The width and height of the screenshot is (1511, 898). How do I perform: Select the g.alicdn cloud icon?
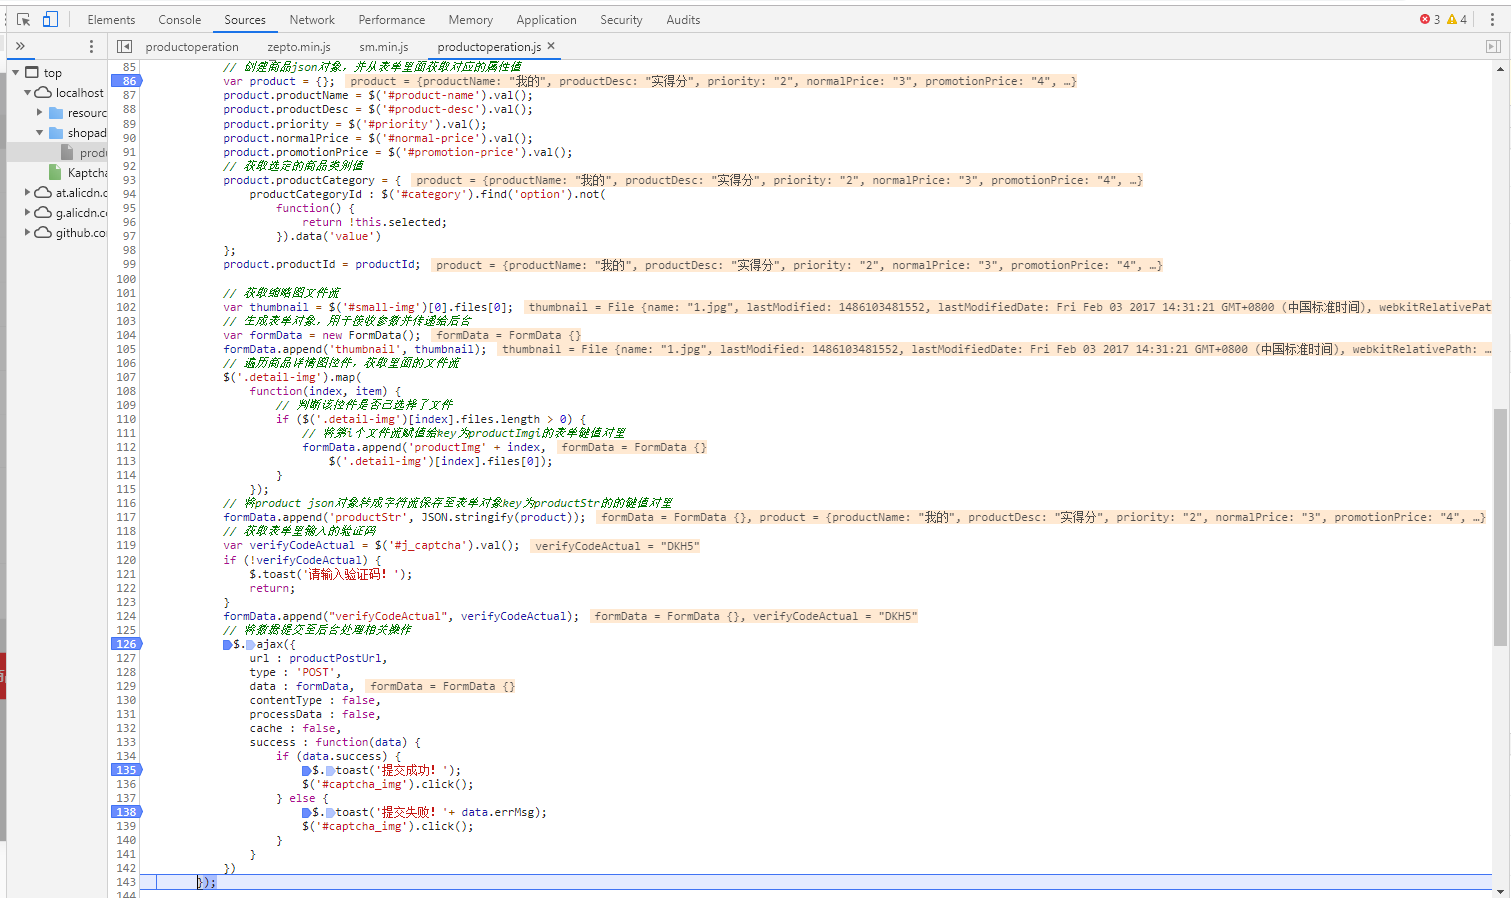43,212
